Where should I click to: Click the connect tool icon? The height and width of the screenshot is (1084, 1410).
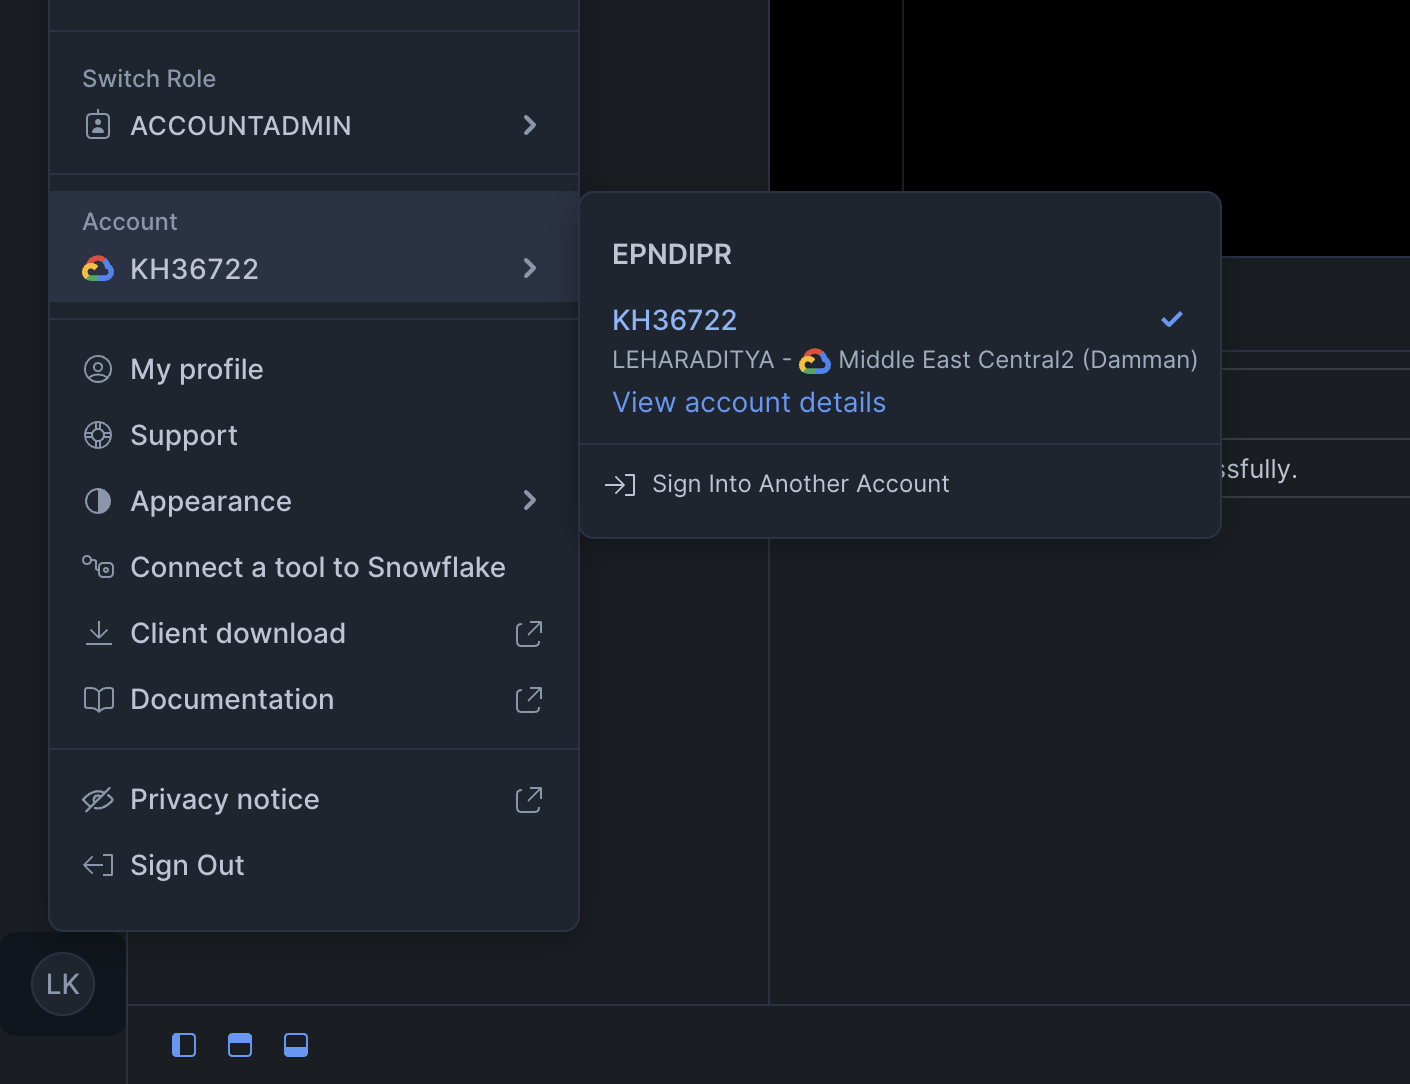point(98,566)
